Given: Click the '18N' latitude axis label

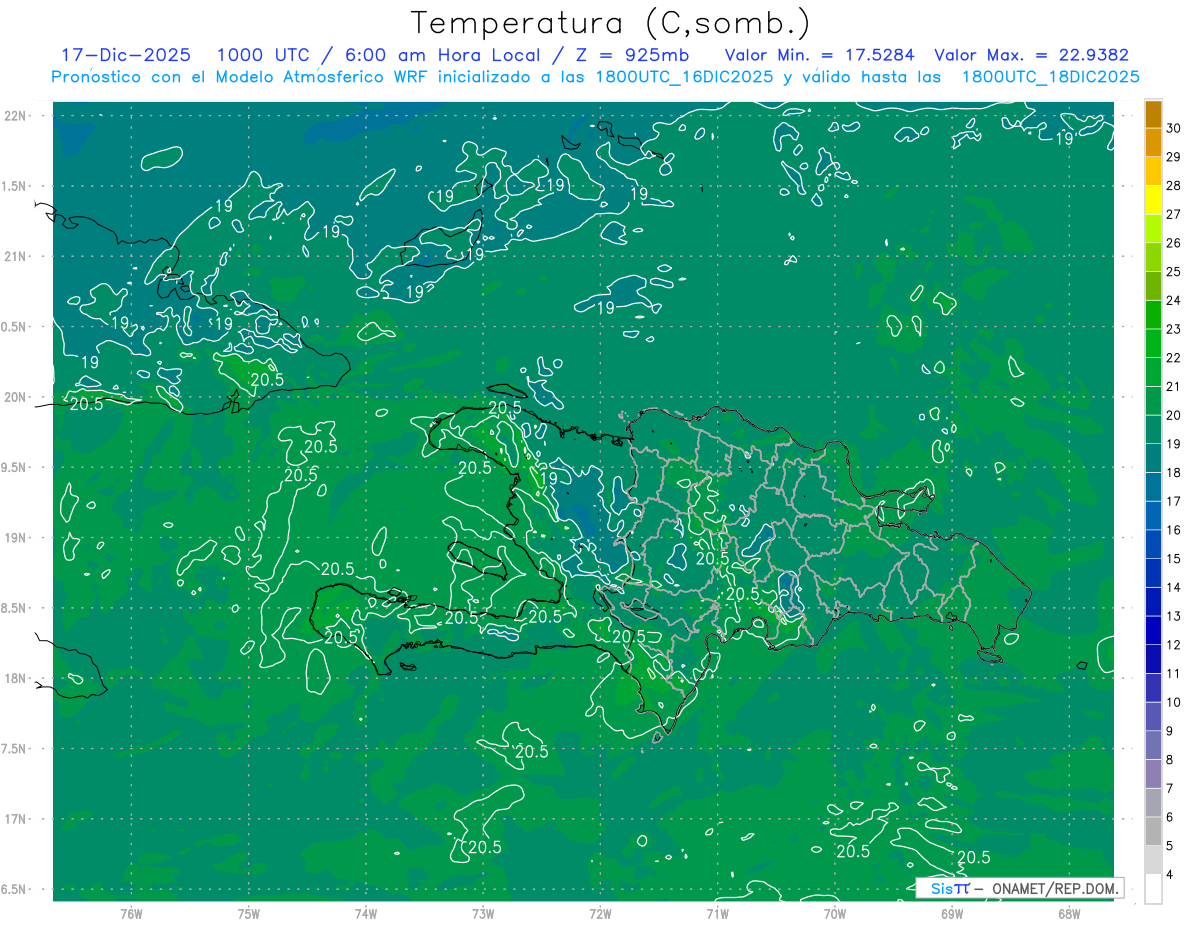Looking at the screenshot, I should coord(17,679).
